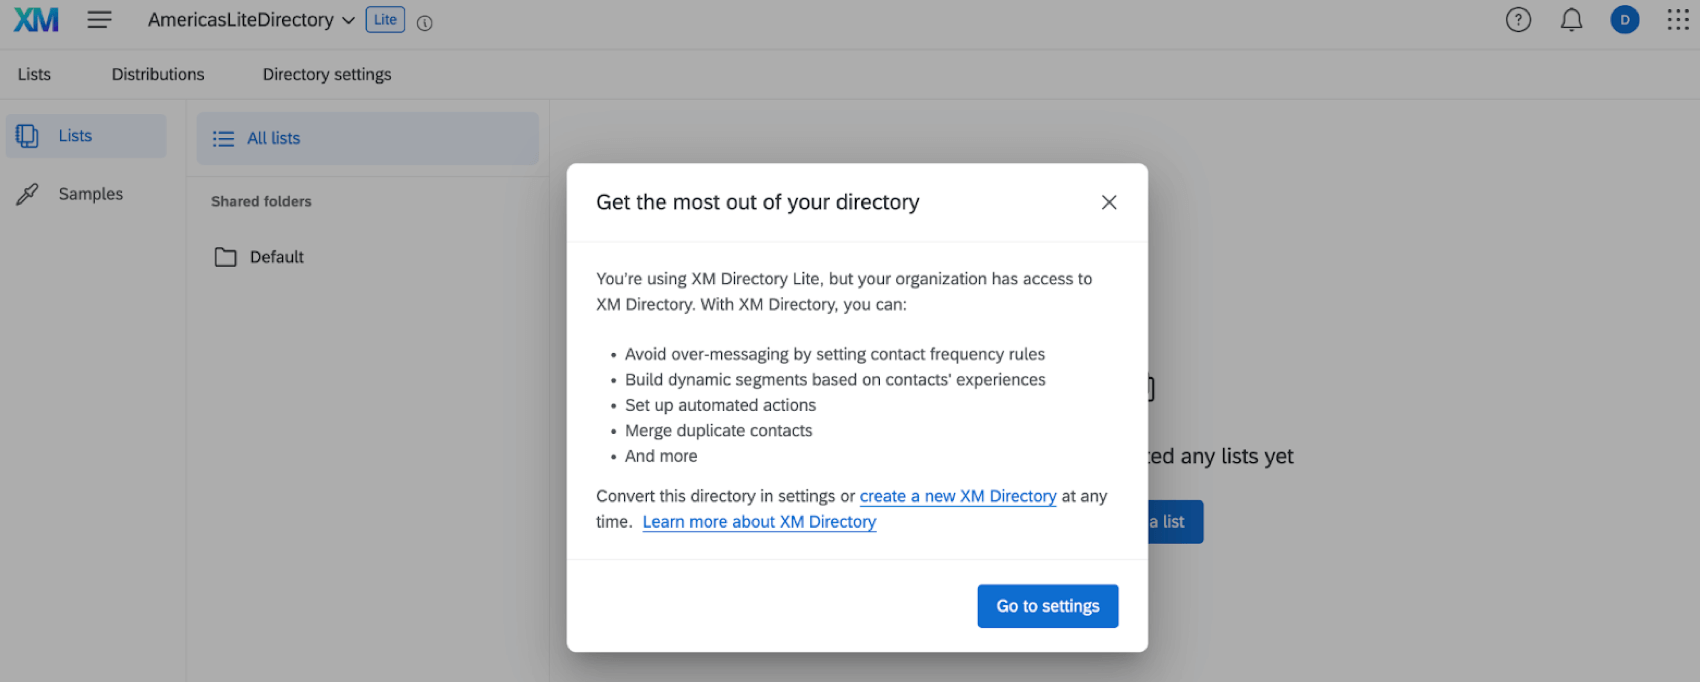This screenshot has height=682, width=1700.
Task: Open Samples in the left sidebar
Action: click(x=90, y=194)
